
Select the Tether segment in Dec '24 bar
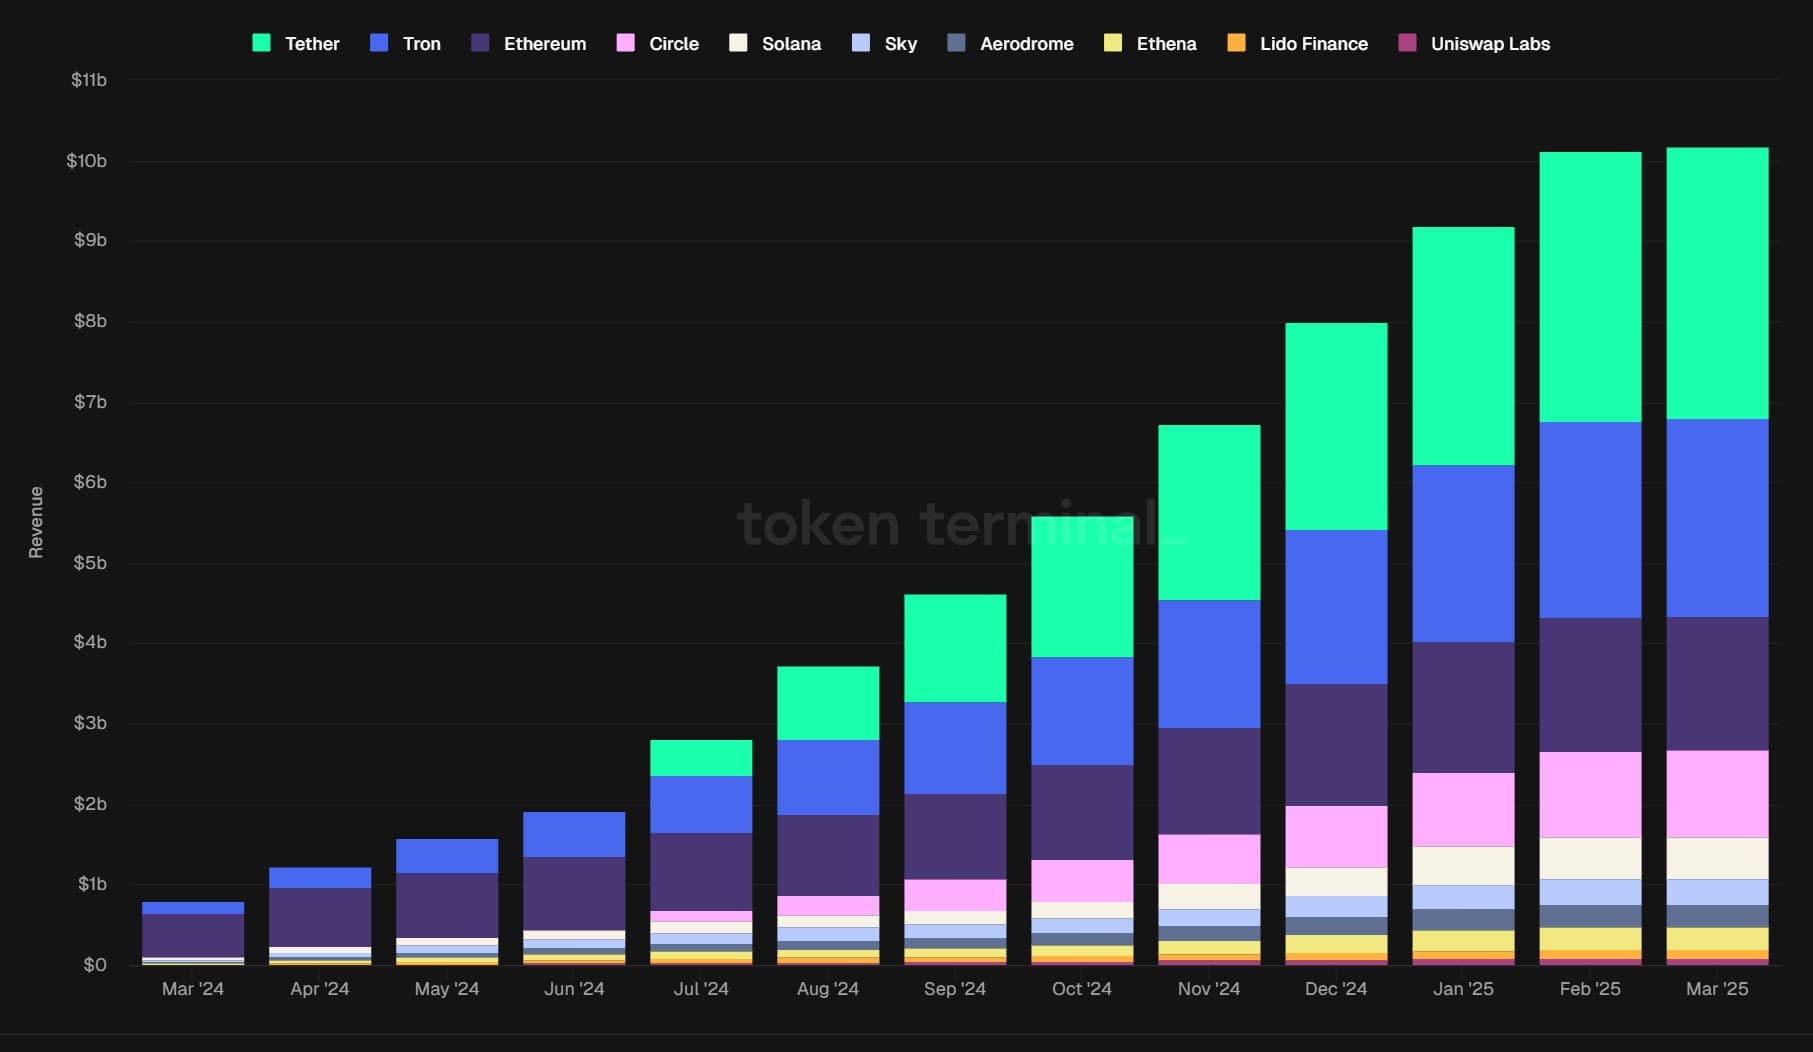point(1336,426)
